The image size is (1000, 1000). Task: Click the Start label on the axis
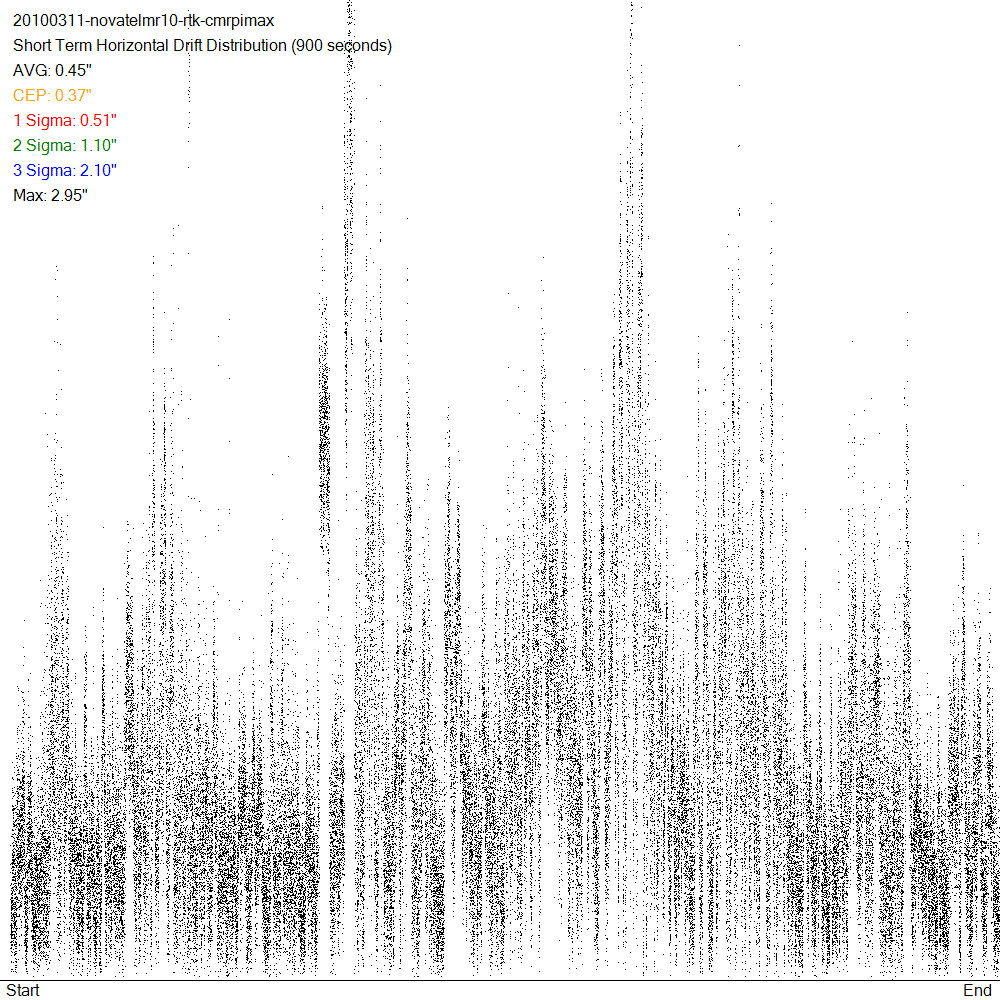[x=23, y=990]
